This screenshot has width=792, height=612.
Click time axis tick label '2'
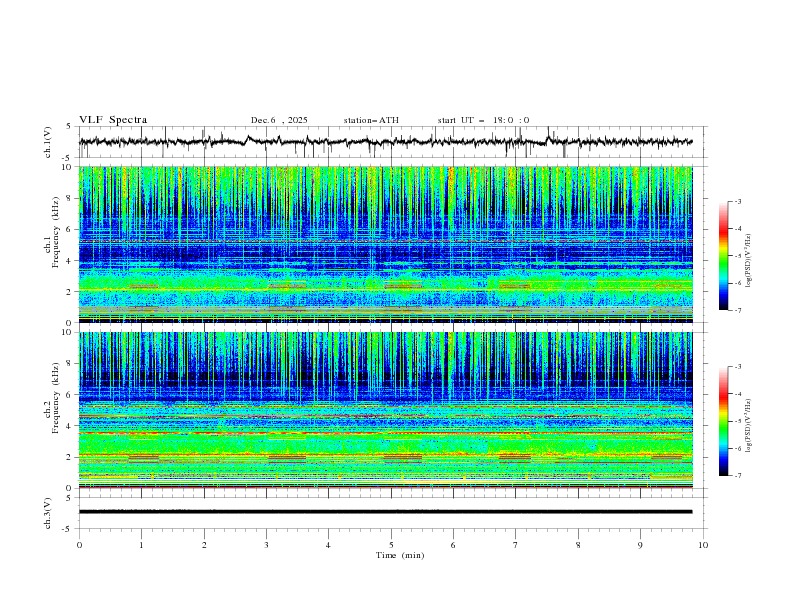(204, 545)
